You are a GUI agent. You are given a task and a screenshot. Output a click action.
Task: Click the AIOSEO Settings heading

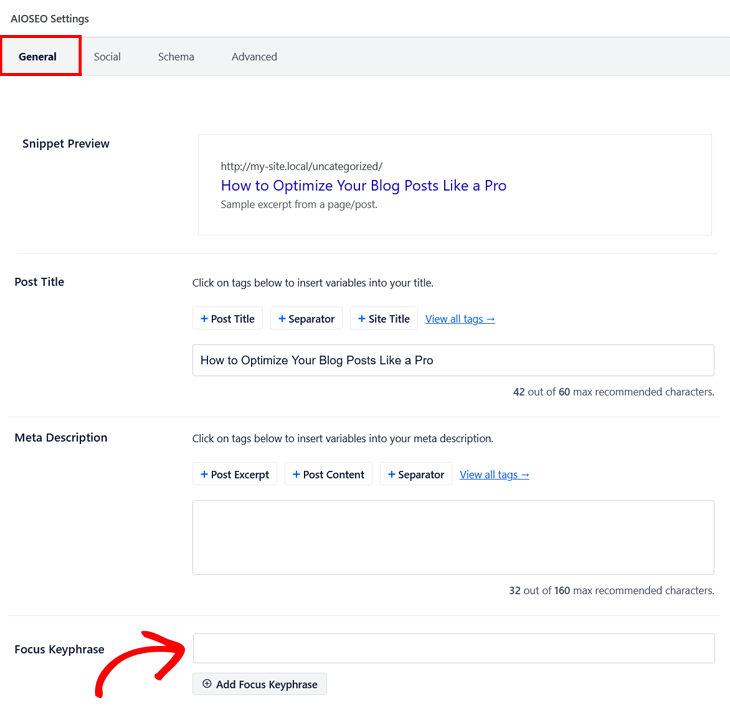pyautogui.click(x=50, y=19)
